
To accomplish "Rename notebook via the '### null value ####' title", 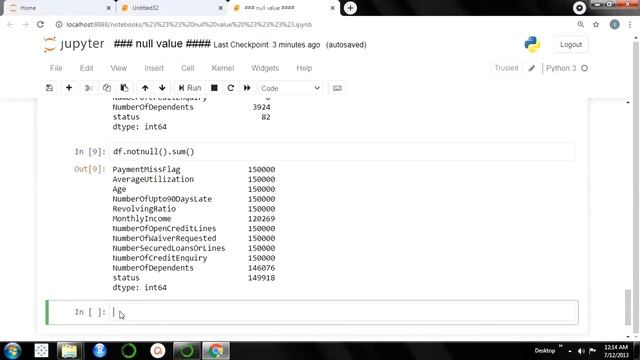I will tap(162, 44).
